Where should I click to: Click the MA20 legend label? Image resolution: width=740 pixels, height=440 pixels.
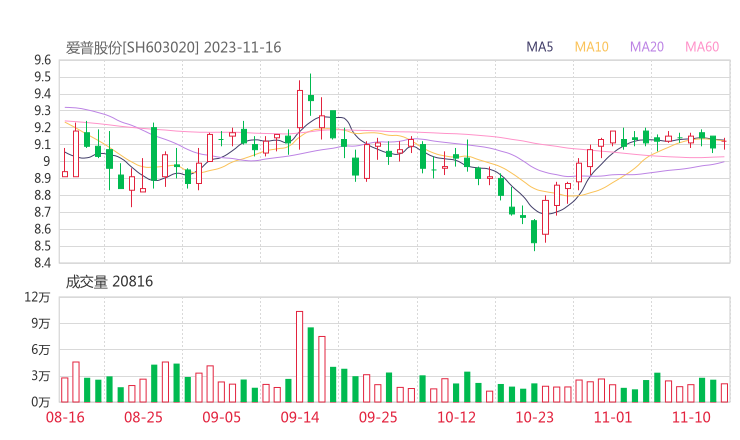coord(647,47)
